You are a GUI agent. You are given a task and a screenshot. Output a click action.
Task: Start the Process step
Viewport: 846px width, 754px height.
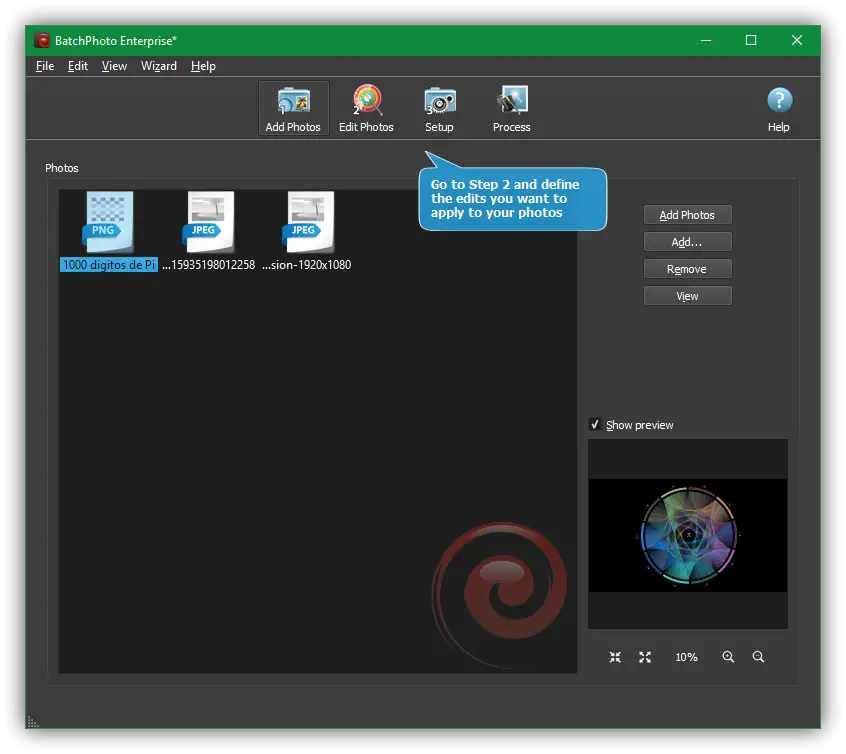click(511, 109)
